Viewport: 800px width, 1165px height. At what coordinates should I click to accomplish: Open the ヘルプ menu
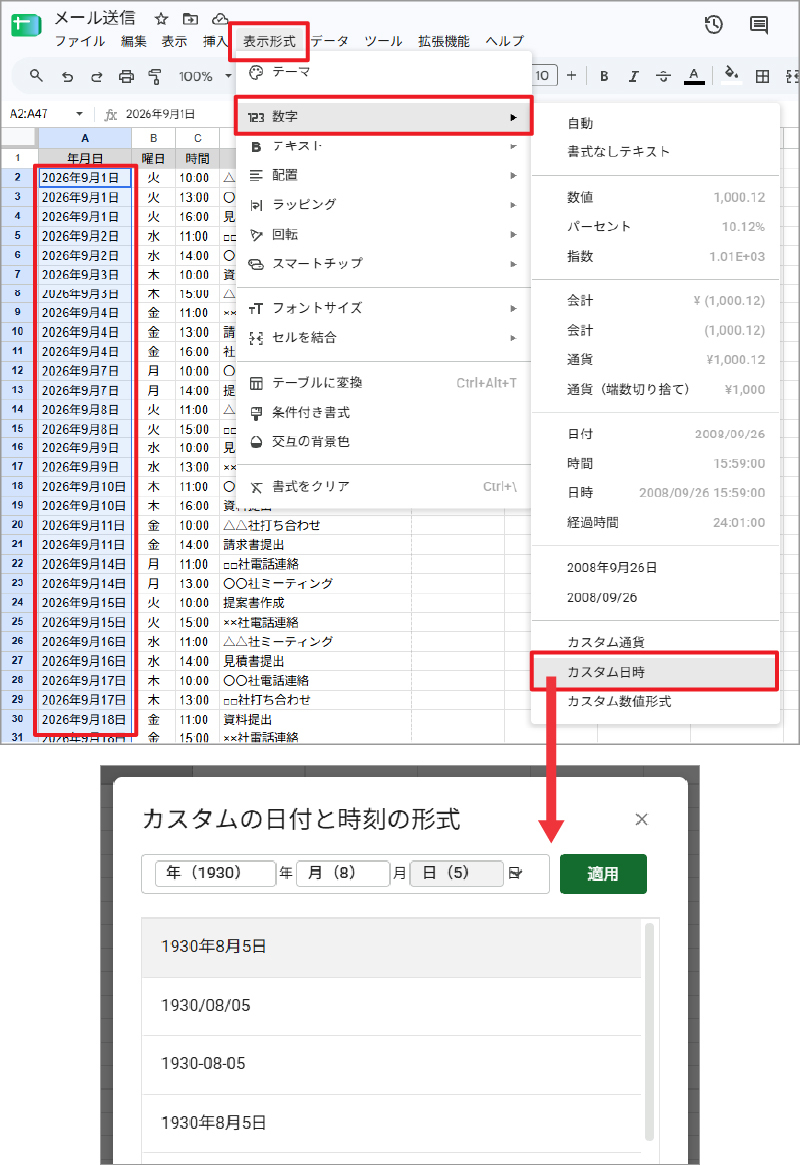point(505,41)
